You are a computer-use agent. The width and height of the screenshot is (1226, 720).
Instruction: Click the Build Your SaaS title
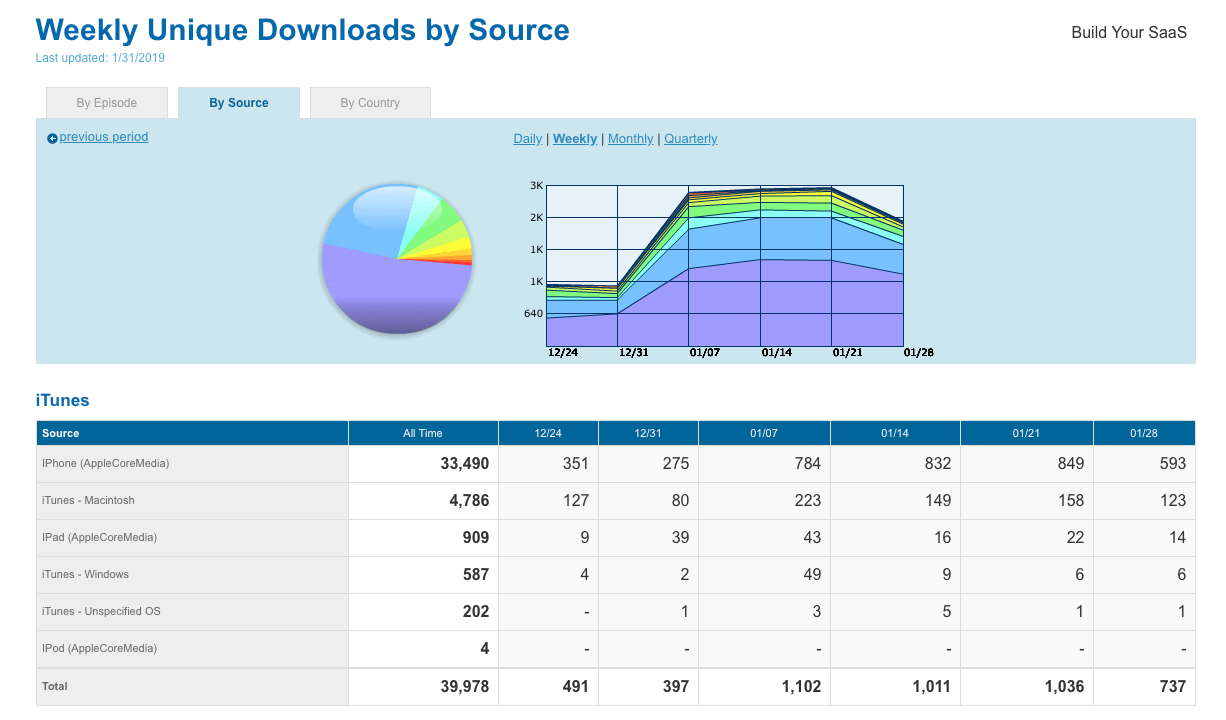point(1129,32)
